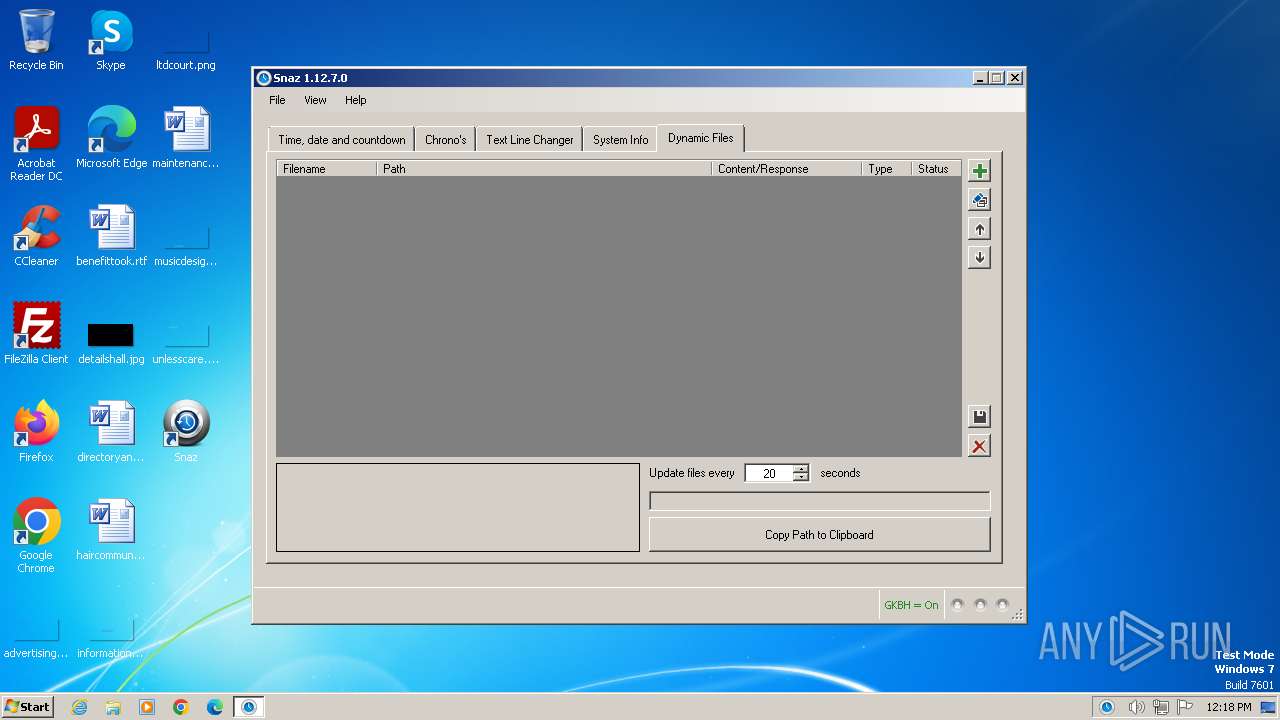Move selected file up with arrow icon
This screenshot has width=1280, height=720.
979,229
